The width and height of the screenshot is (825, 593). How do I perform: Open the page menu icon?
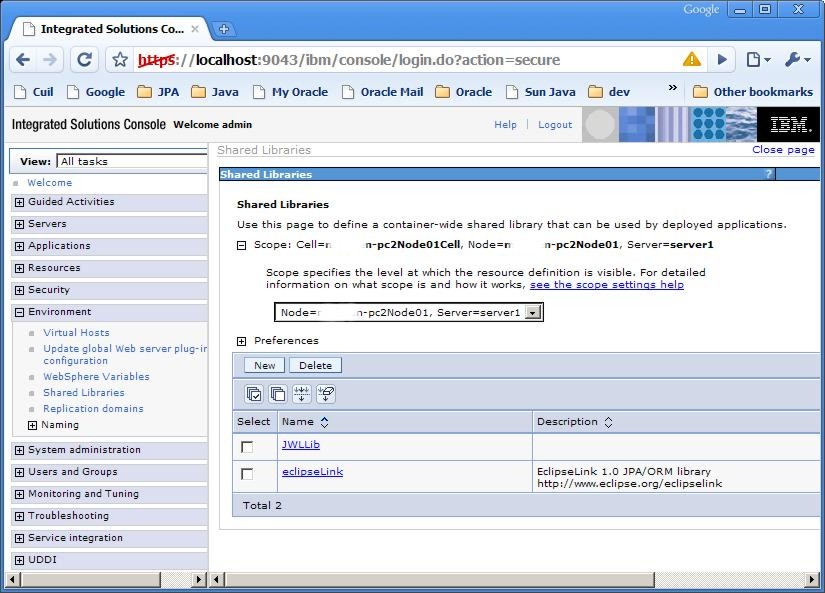tap(758, 59)
